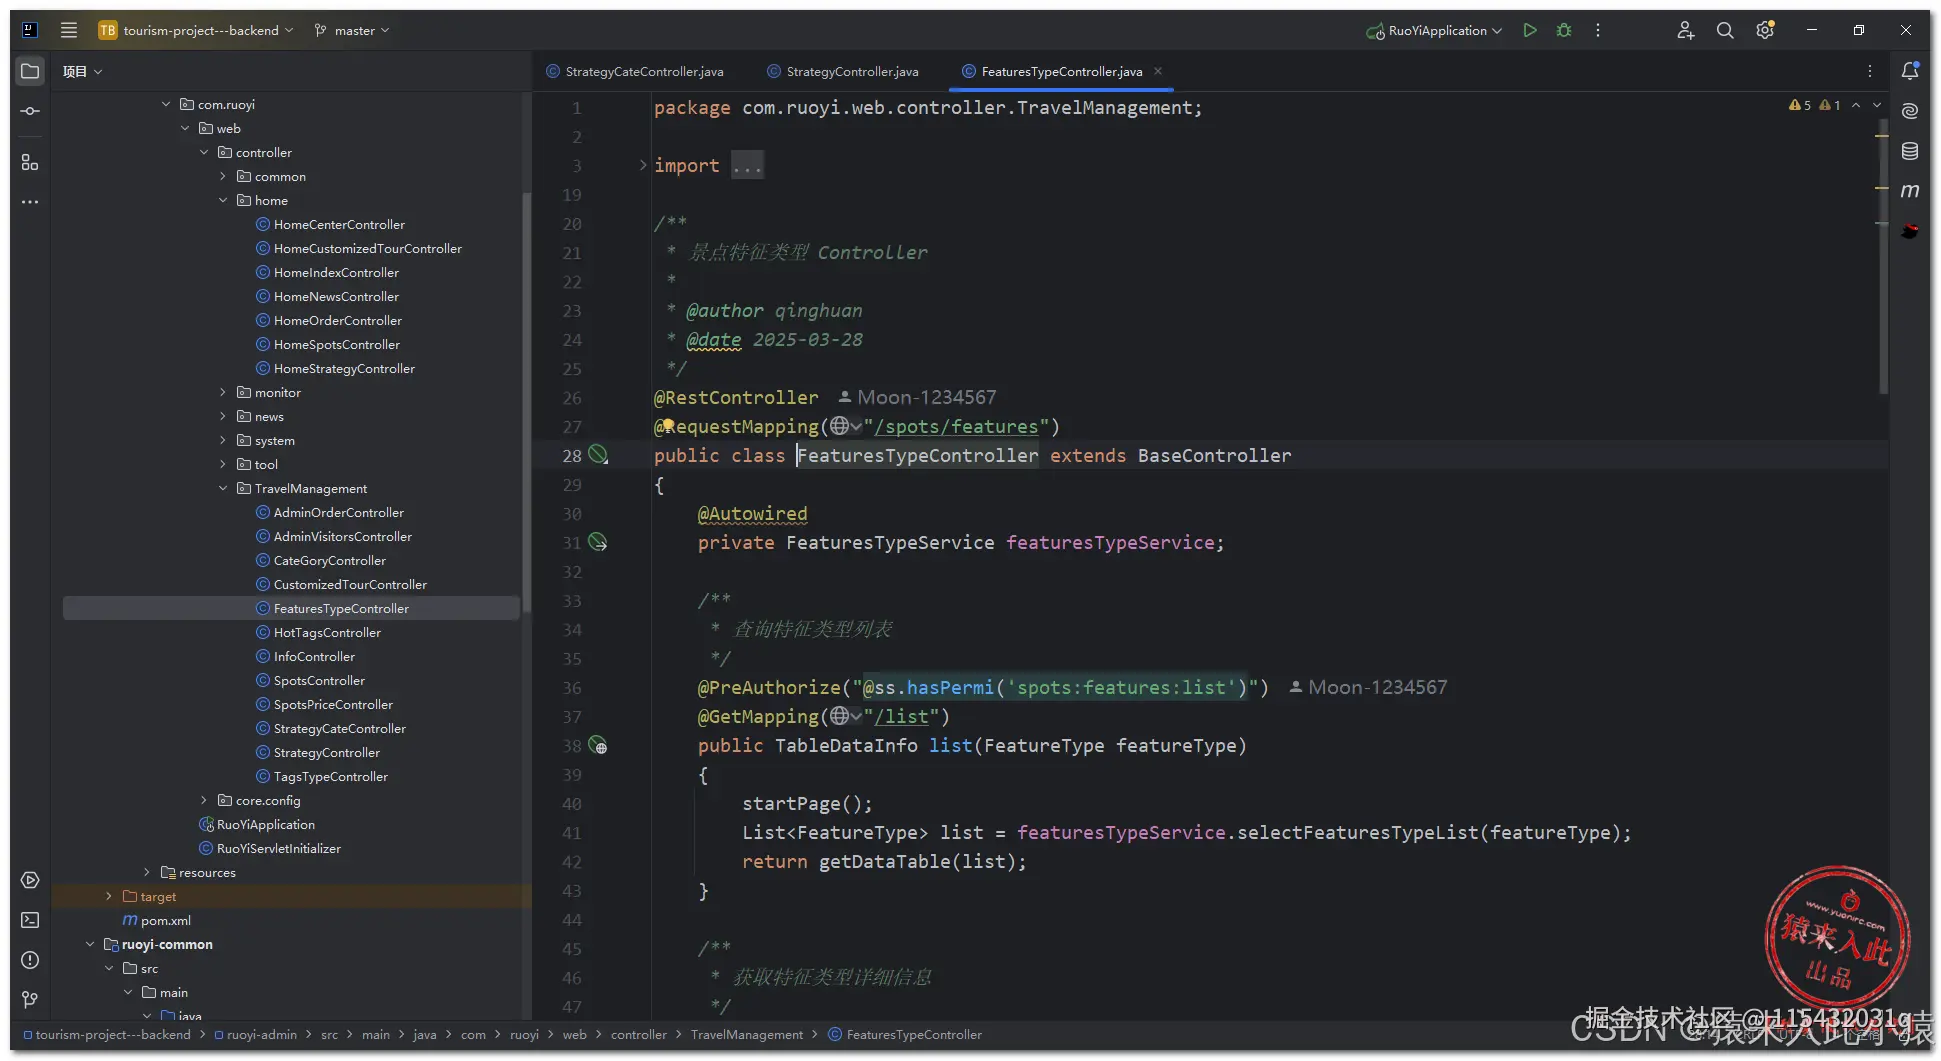
Task: Expand the monitor package
Action: 223,393
